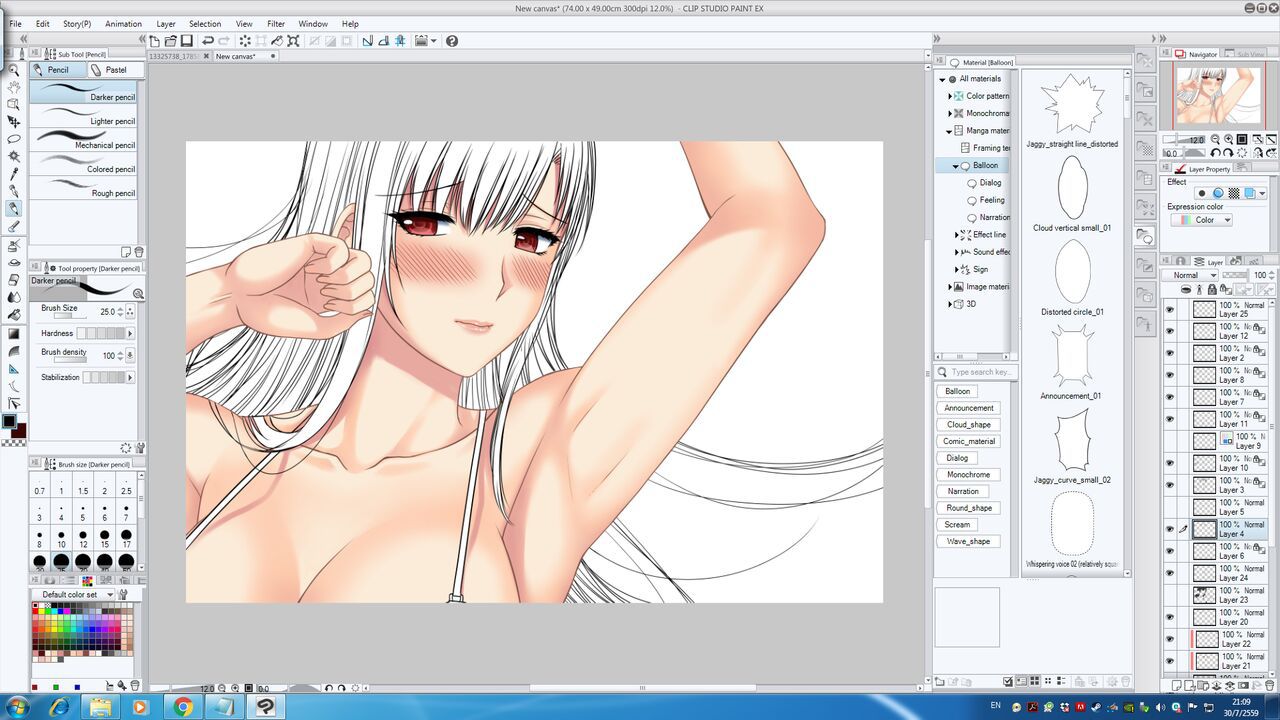Image resolution: width=1280 pixels, height=720 pixels.
Task: Expand the Hardness options arrow
Action: [130, 333]
